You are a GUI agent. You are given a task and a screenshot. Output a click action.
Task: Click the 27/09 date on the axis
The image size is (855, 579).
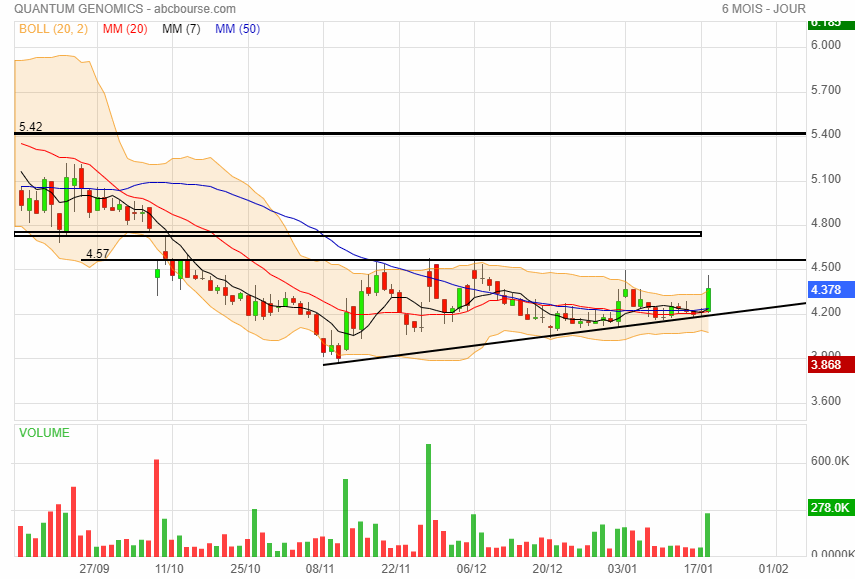point(94,568)
